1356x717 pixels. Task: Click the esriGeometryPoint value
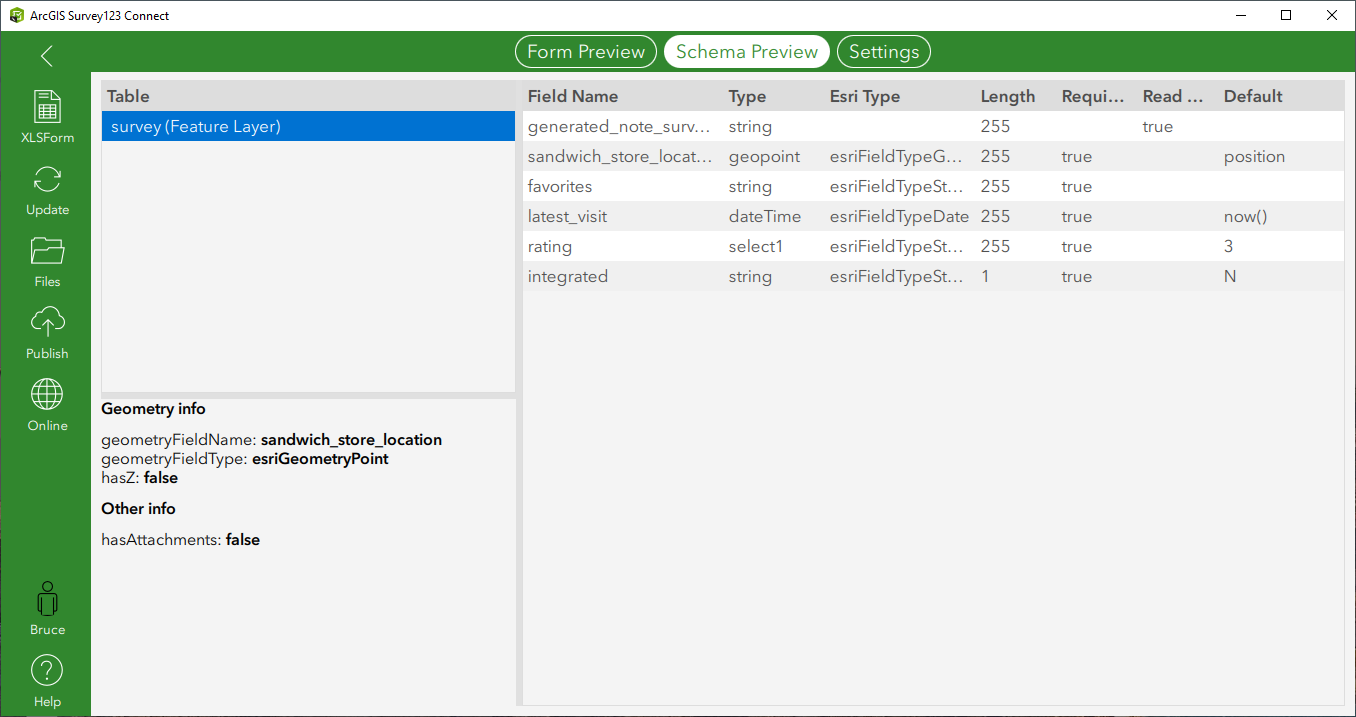pos(319,459)
